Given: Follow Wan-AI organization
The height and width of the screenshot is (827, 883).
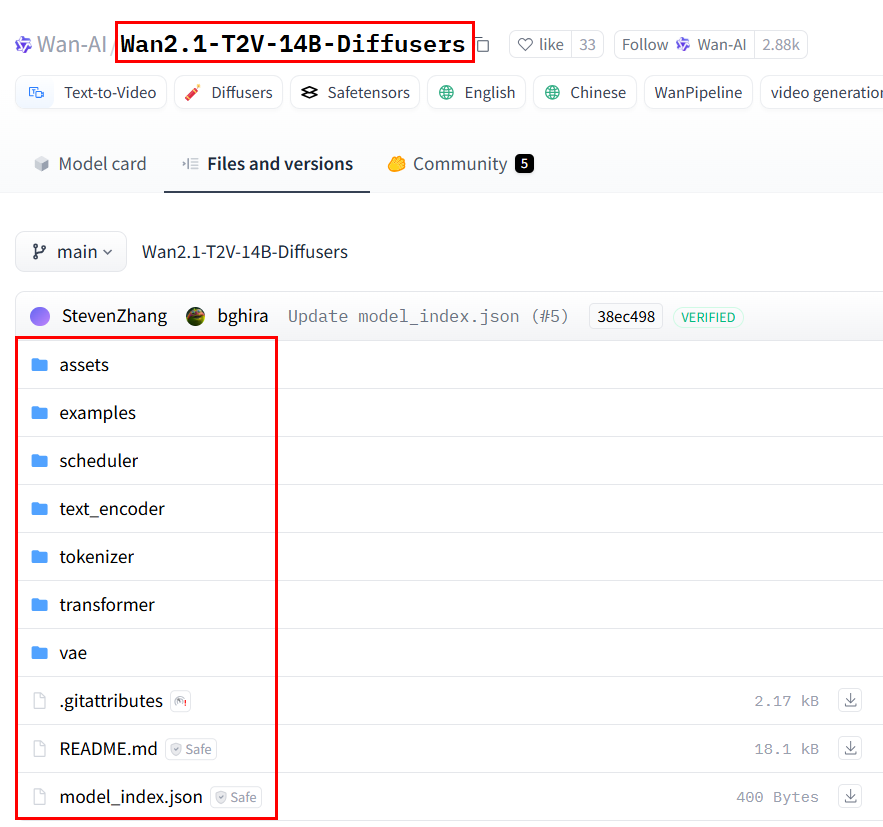Looking at the screenshot, I should pos(684,44).
